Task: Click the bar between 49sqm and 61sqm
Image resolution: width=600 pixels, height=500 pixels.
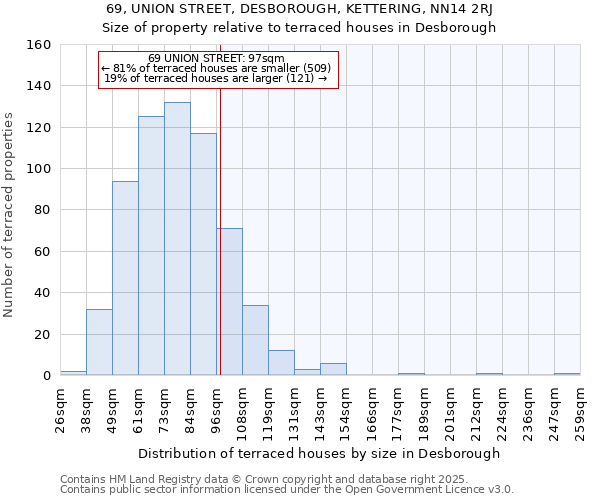Action: coord(125,279)
